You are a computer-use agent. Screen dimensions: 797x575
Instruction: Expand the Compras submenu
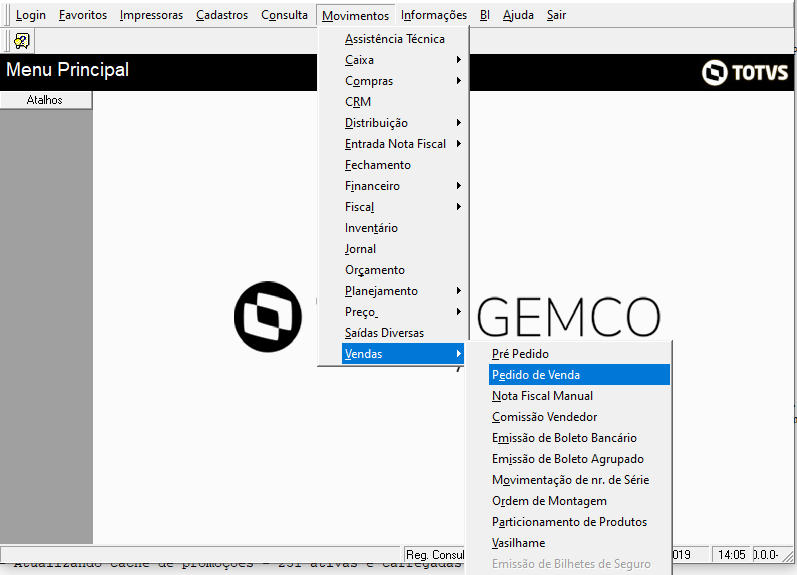tap(404, 81)
